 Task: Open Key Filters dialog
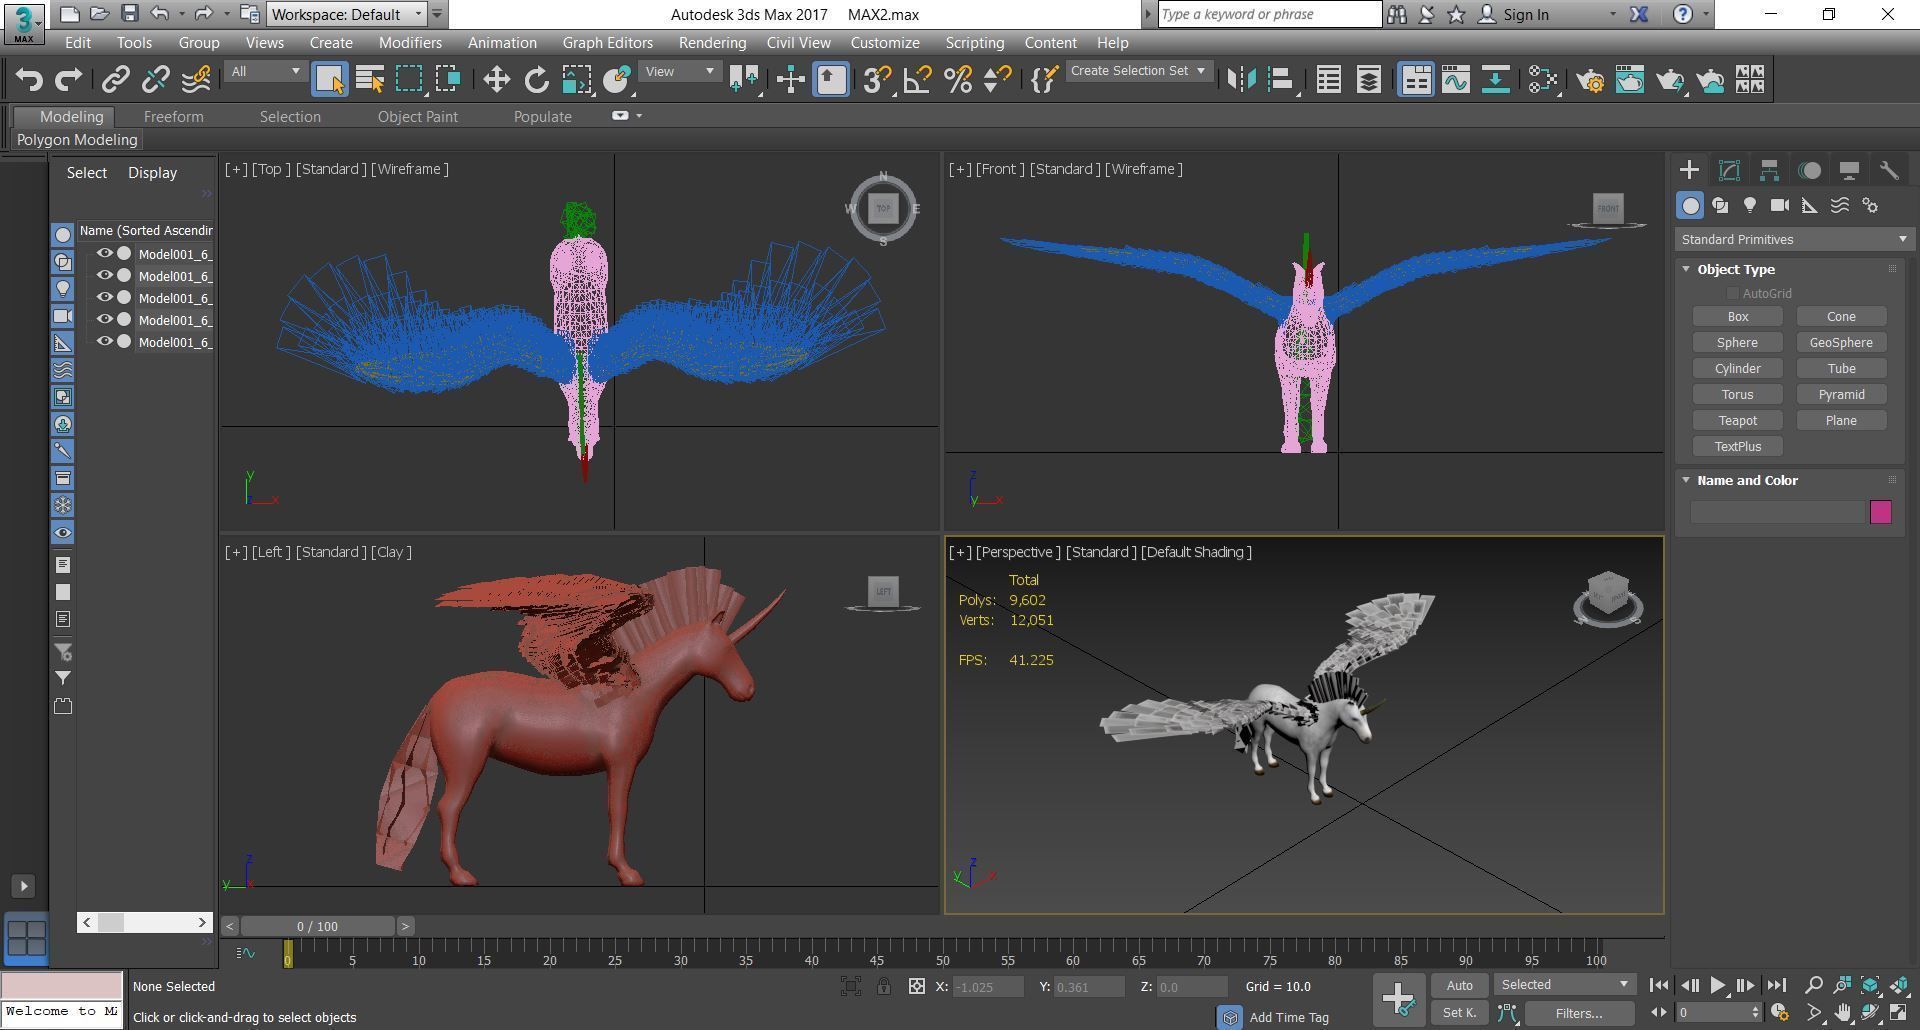click(x=1579, y=1013)
